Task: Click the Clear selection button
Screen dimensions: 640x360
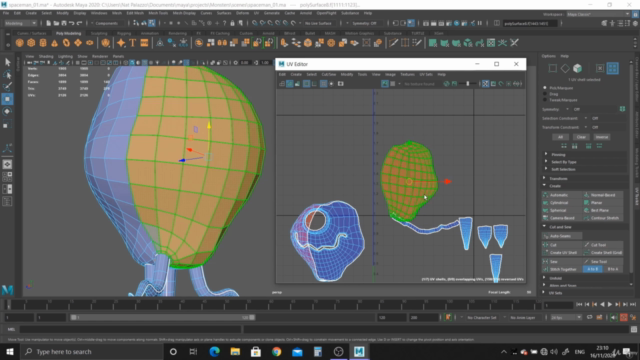Action: (581, 137)
